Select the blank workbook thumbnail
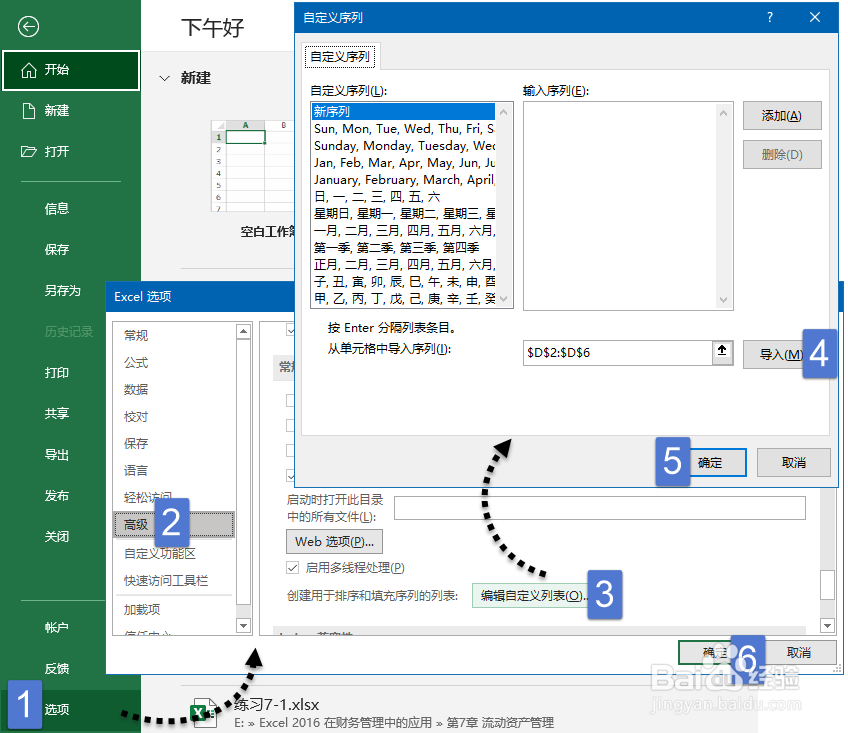848x733 pixels. (x=253, y=167)
